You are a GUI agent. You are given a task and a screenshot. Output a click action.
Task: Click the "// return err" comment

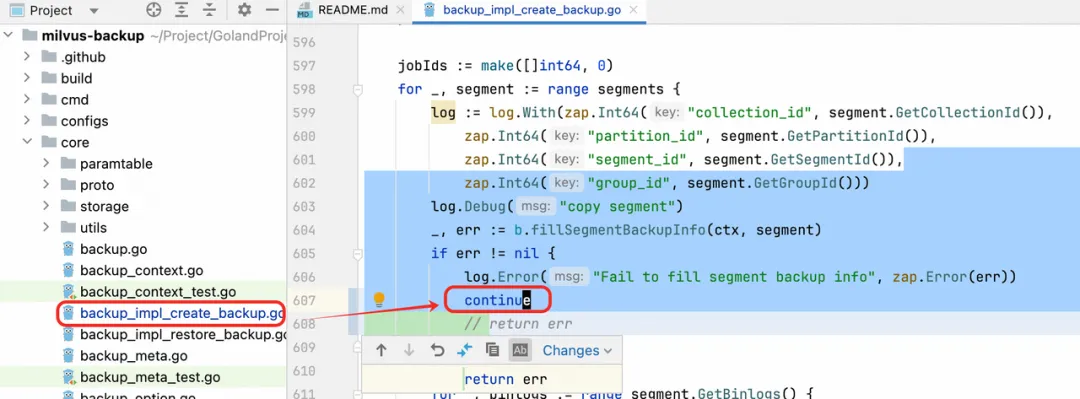tap(519, 323)
